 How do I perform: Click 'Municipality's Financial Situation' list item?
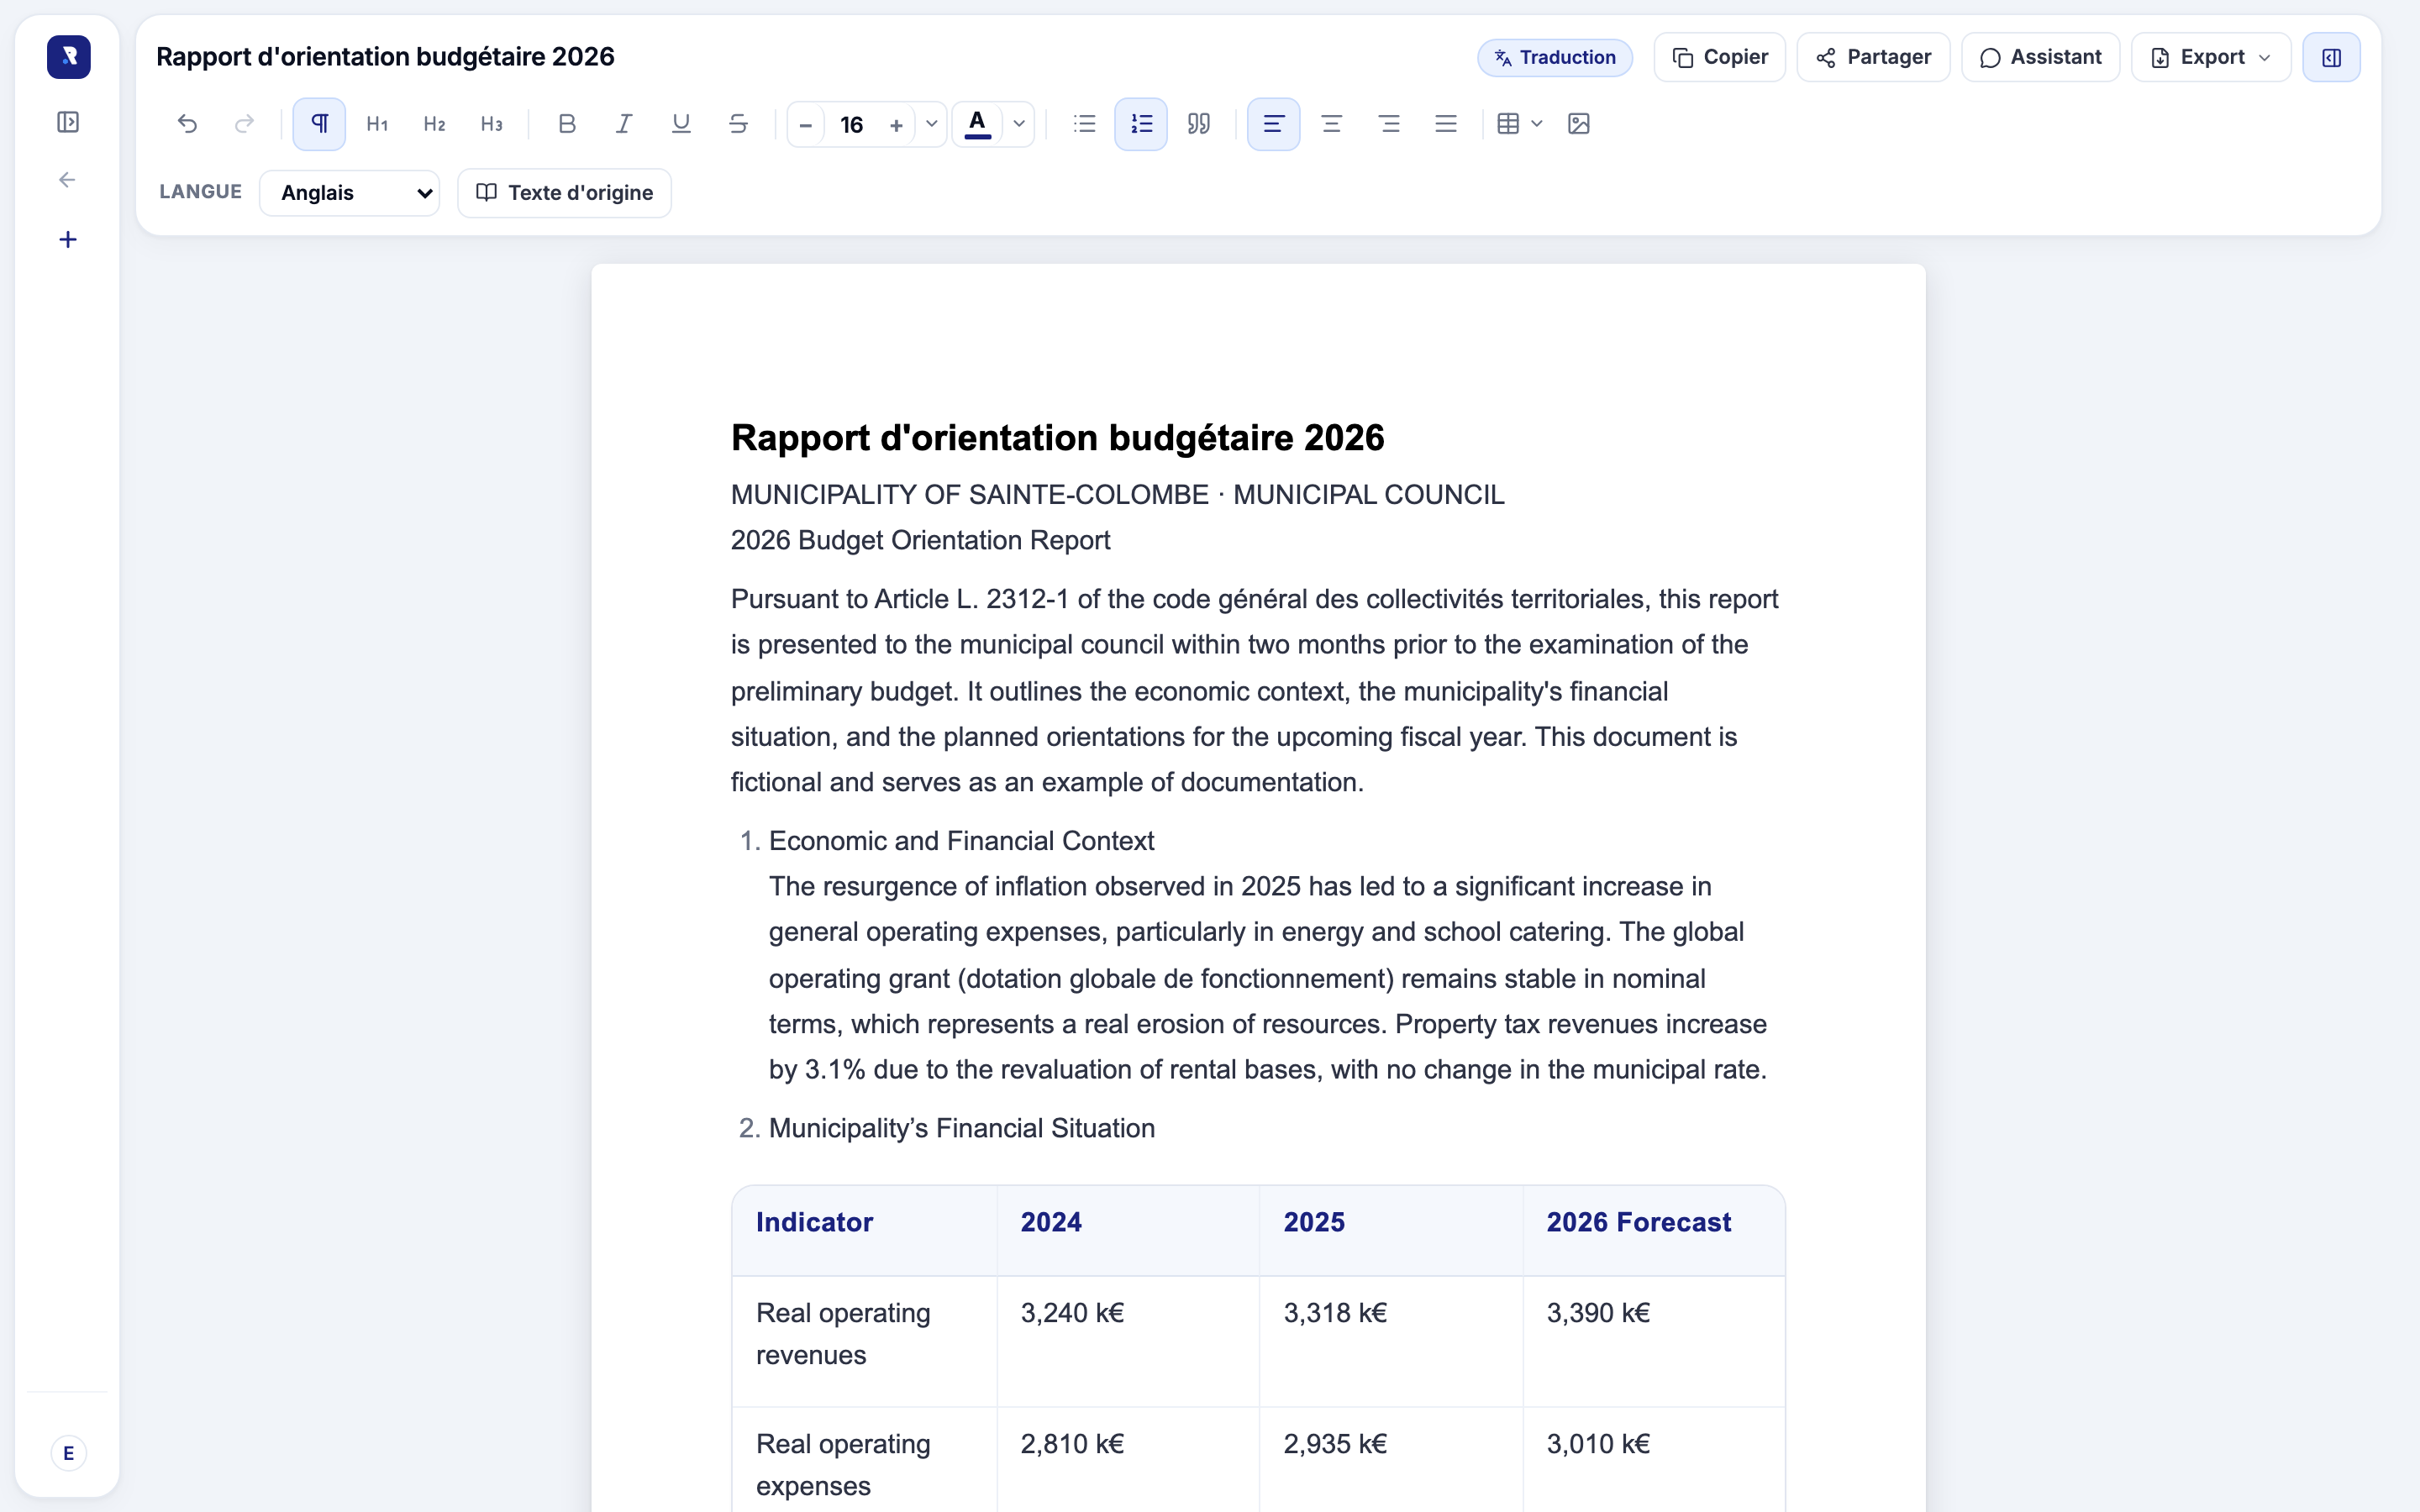[x=961, y=1128]
